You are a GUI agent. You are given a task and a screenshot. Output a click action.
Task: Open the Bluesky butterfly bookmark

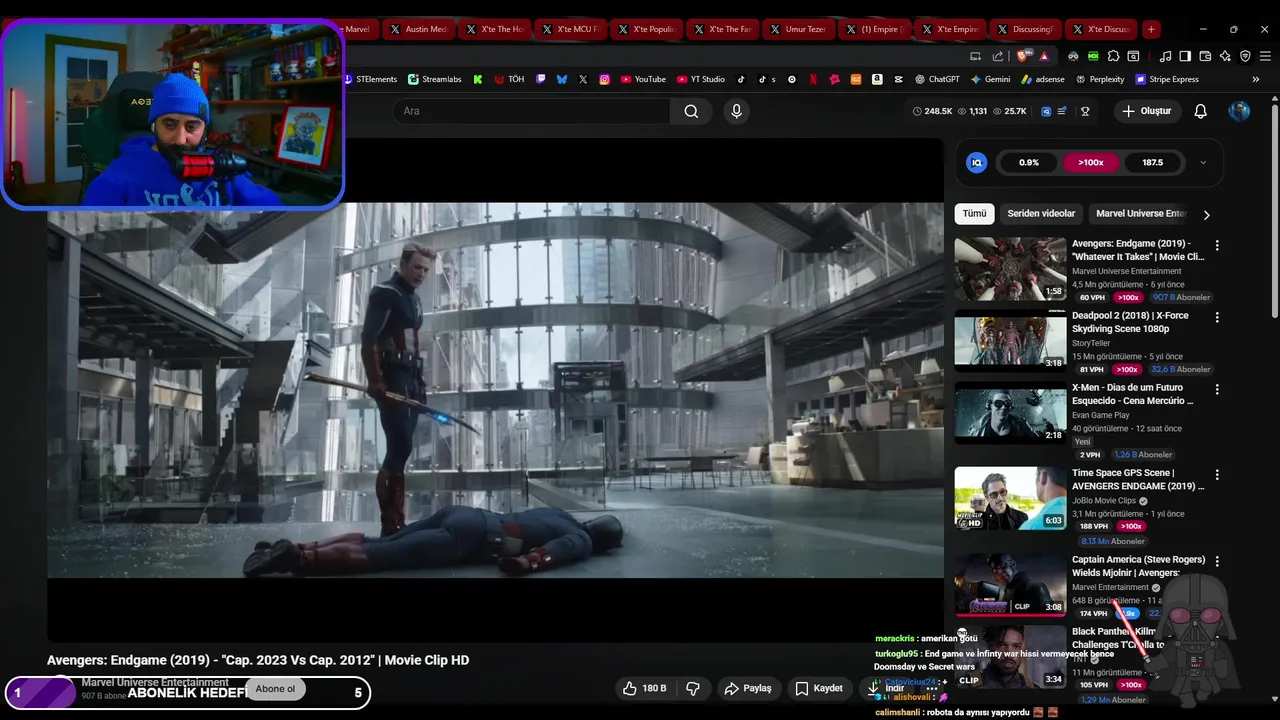(562, 79)
